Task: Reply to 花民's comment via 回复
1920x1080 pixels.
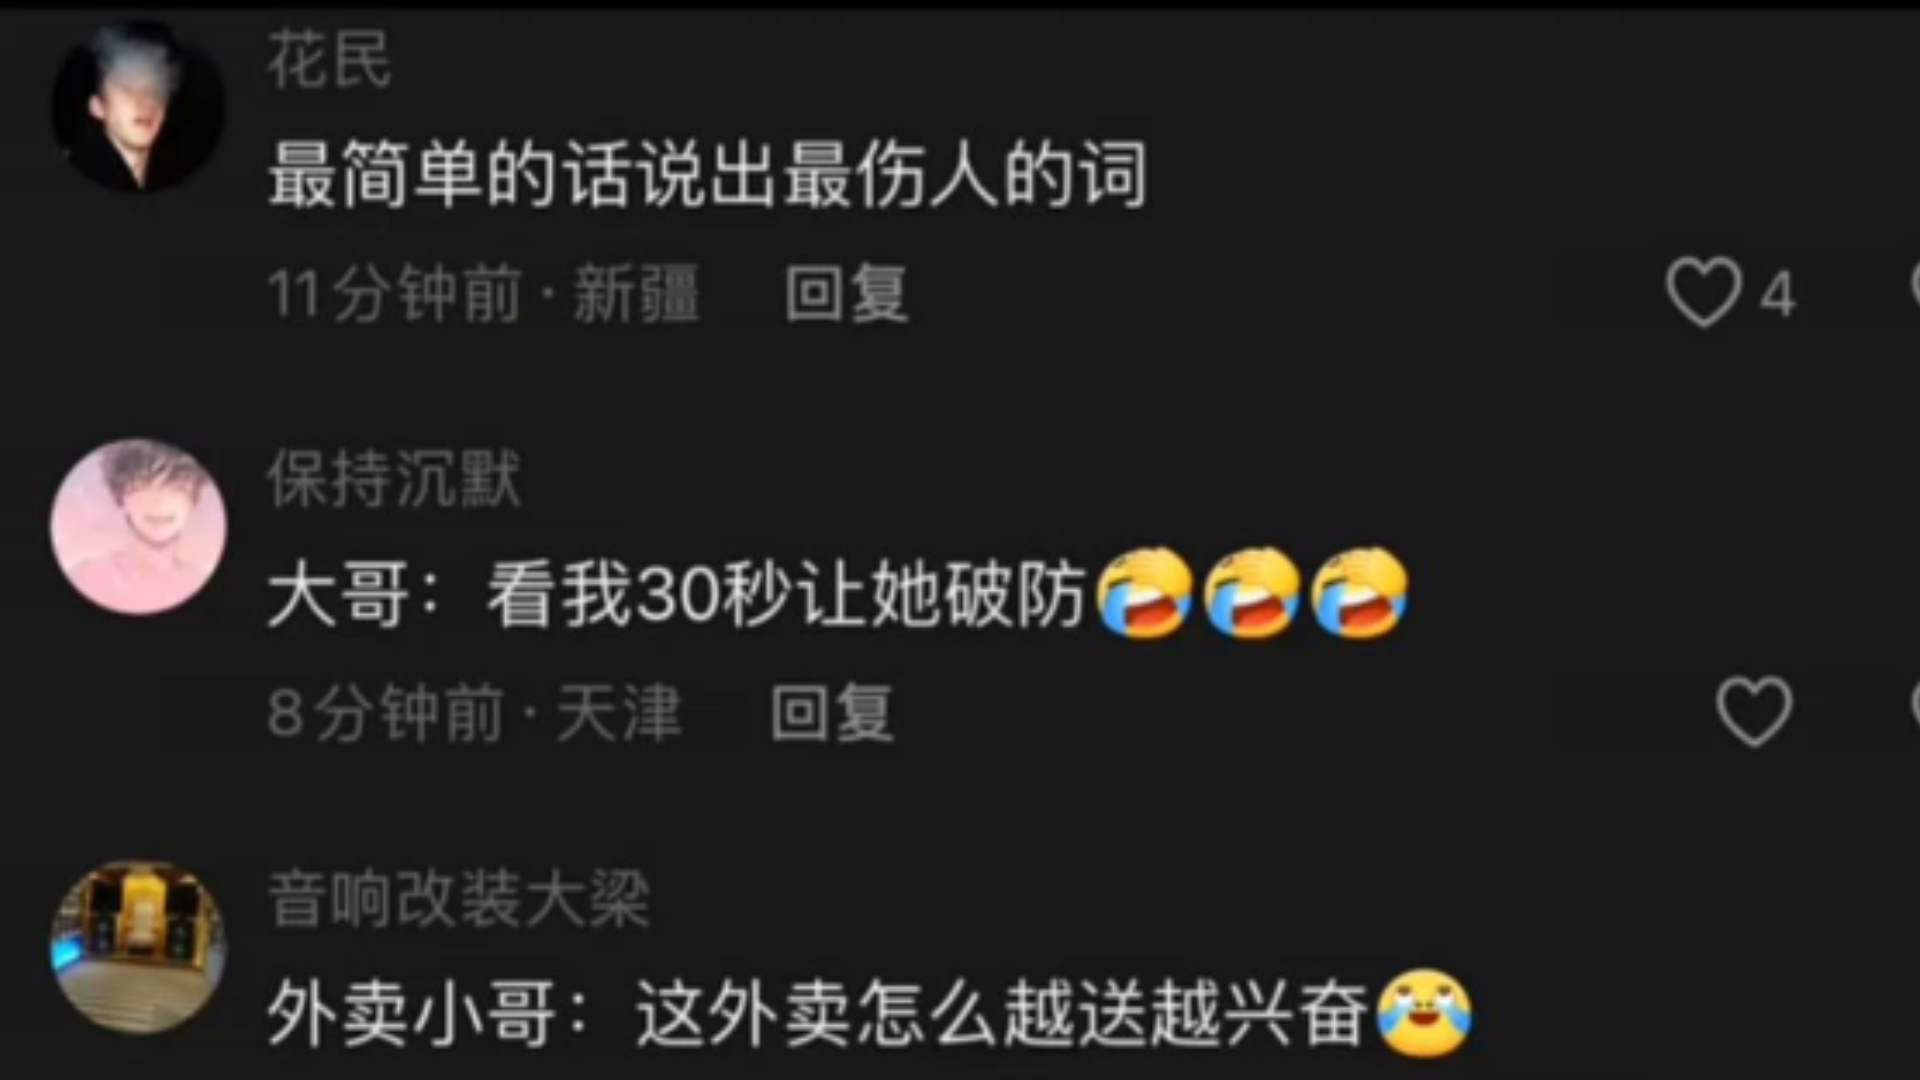Action: coord(846,294)
